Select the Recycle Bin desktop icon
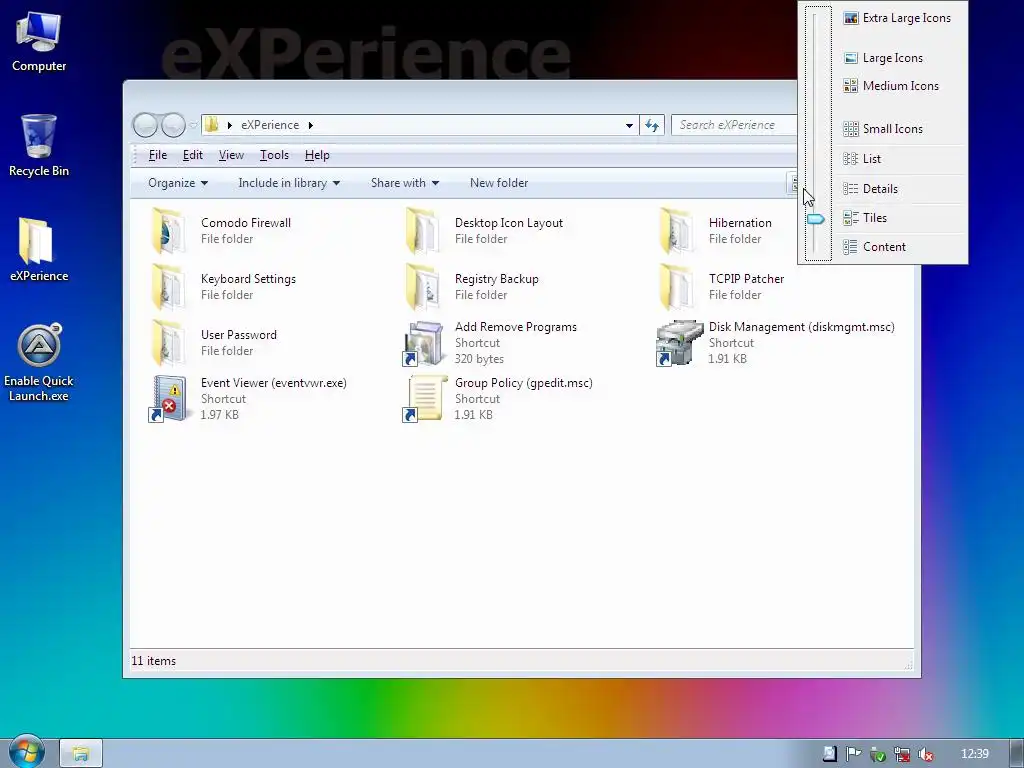 (x=39, y=136)
